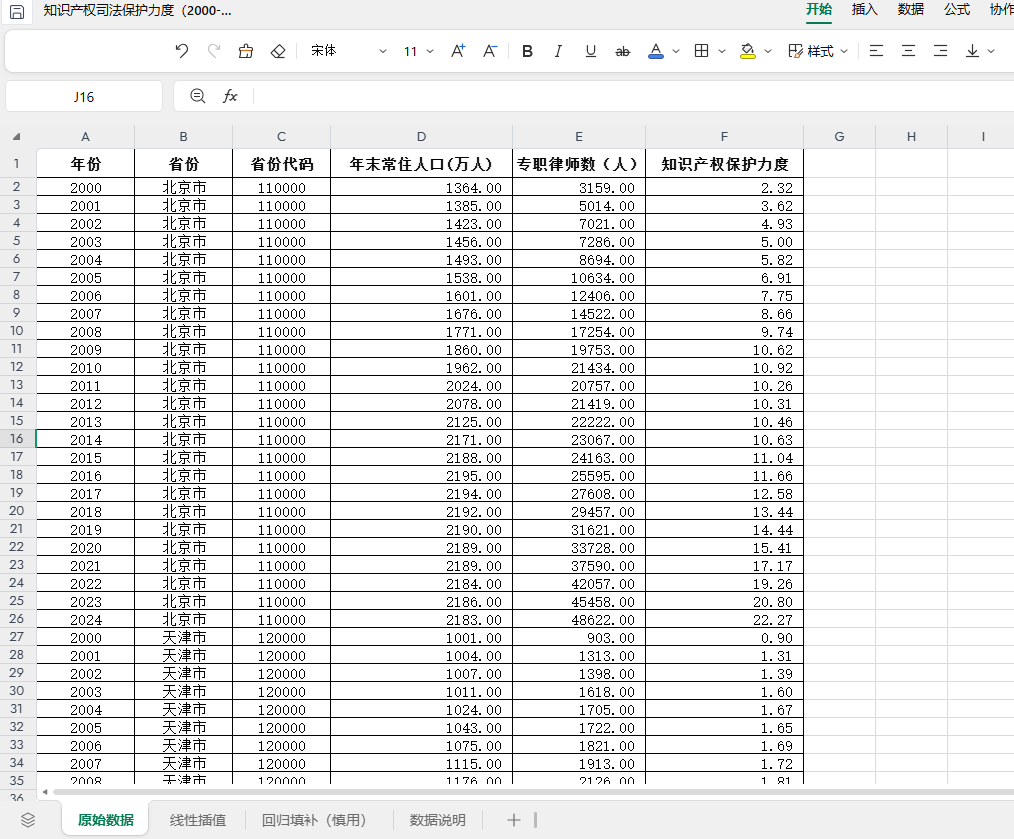Switch to the 回归填补（慎用）sheet tab

[315, 820]
